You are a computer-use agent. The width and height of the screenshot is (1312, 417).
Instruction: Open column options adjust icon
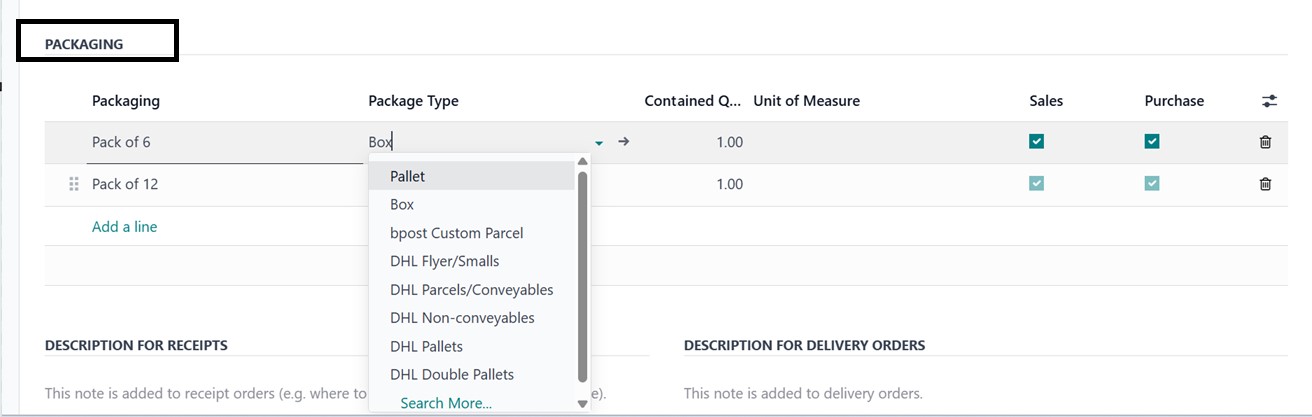click(x=1269, y=101)
